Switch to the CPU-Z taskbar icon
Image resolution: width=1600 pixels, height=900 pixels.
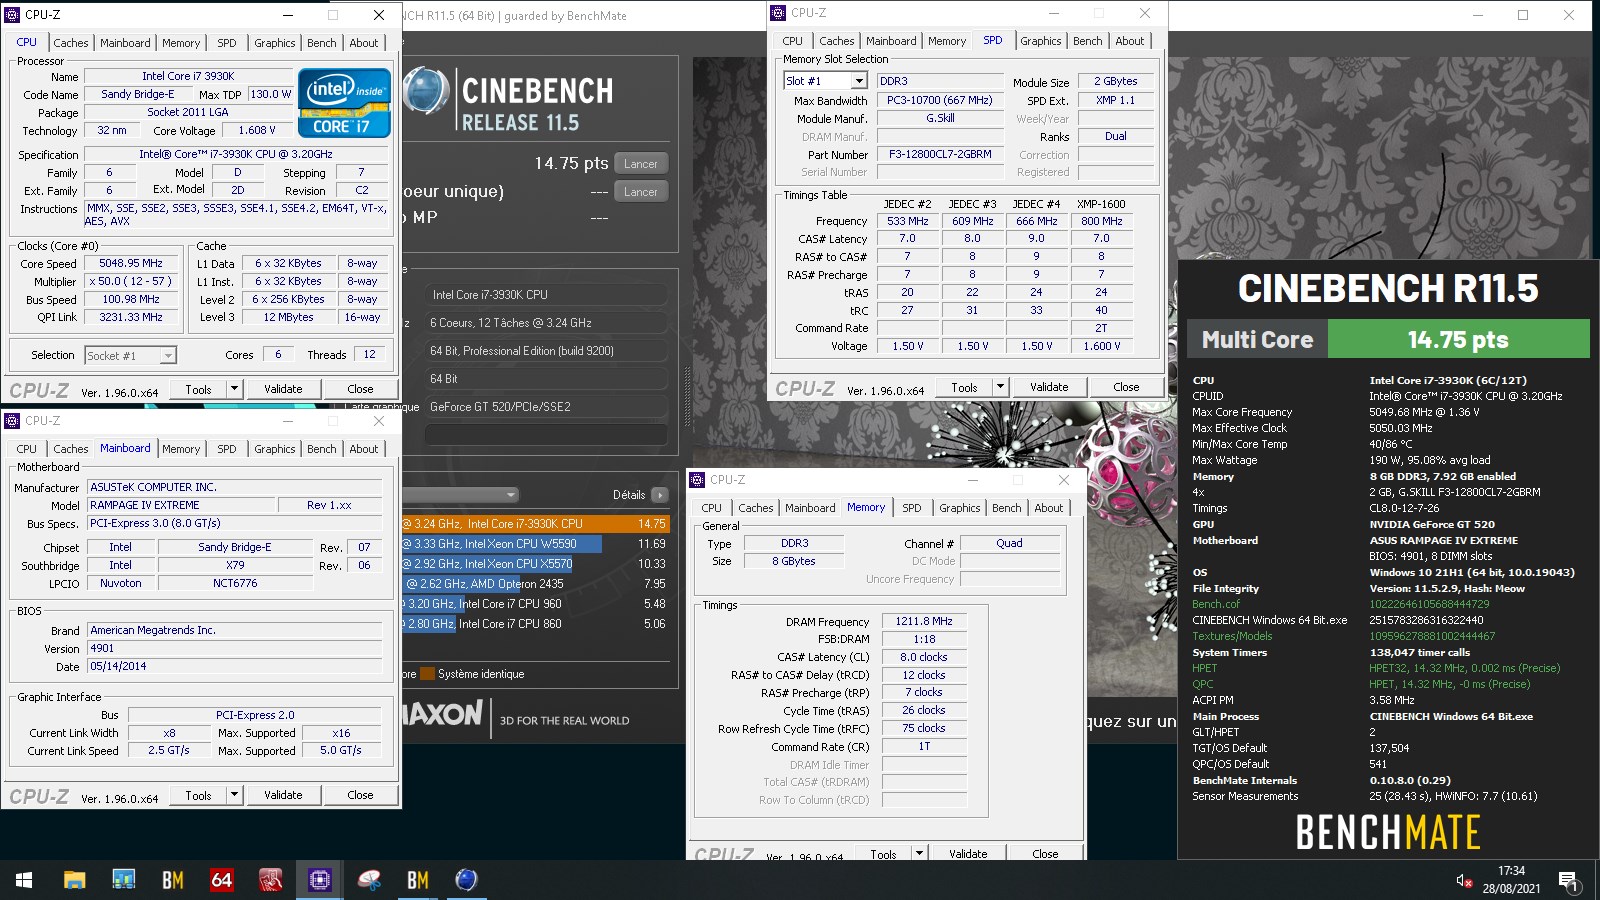pos(319,880)
